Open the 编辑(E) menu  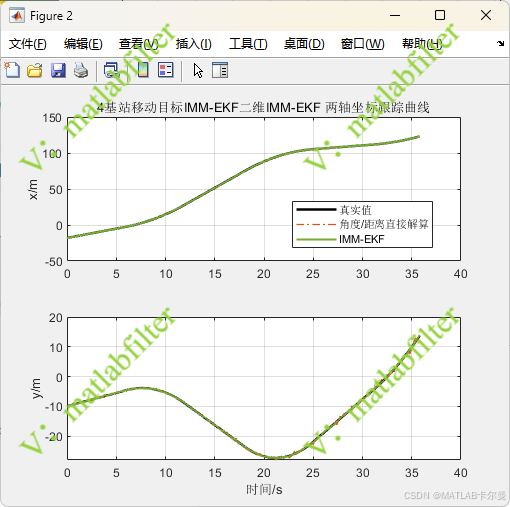tap(83, 44)
